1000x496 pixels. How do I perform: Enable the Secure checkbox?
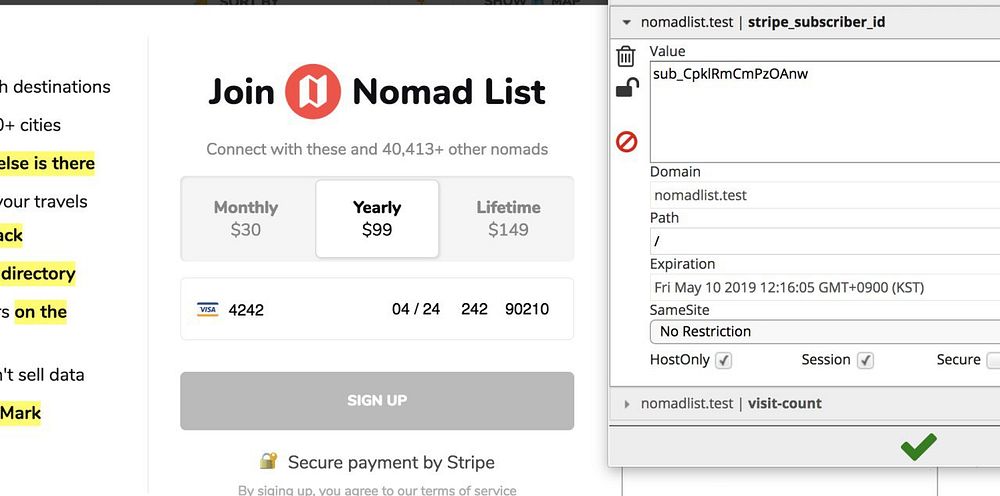[x=993, y=360]
